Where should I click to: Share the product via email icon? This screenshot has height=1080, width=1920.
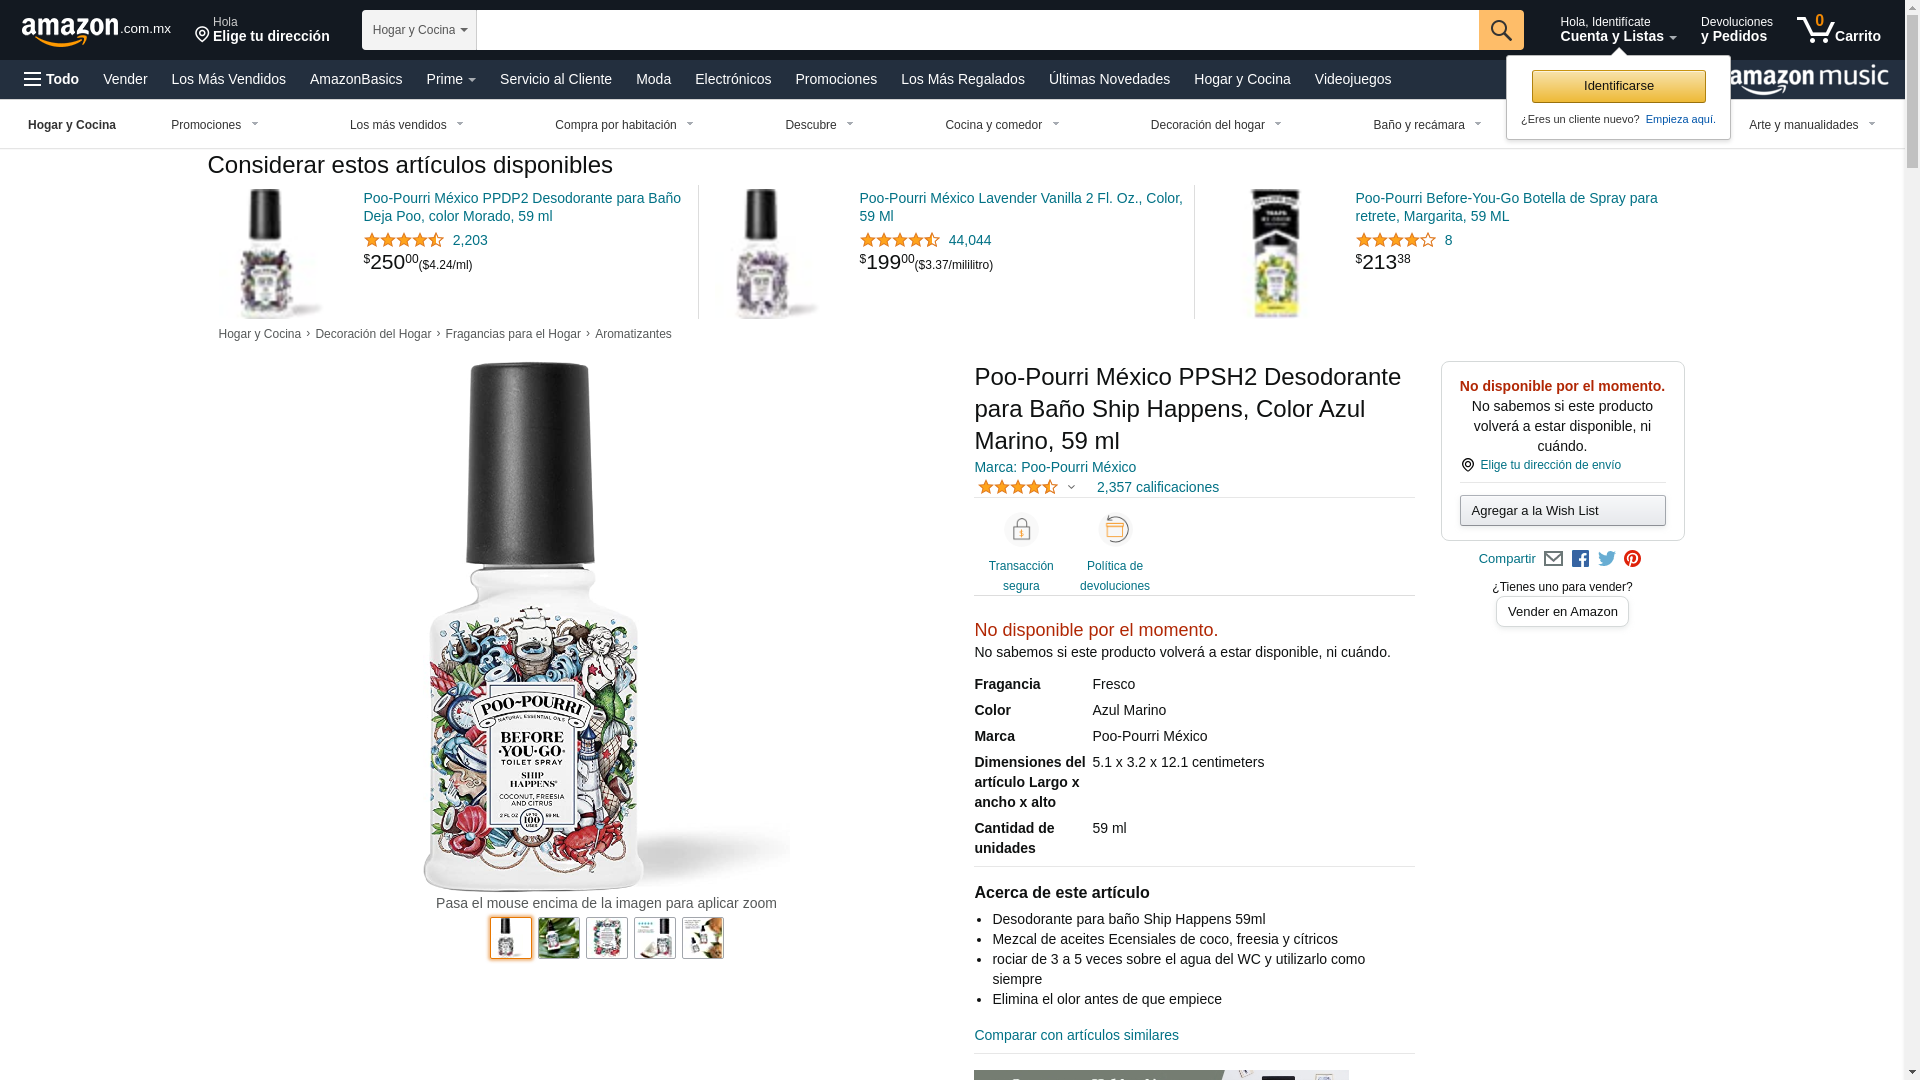tap(1553, 559)
